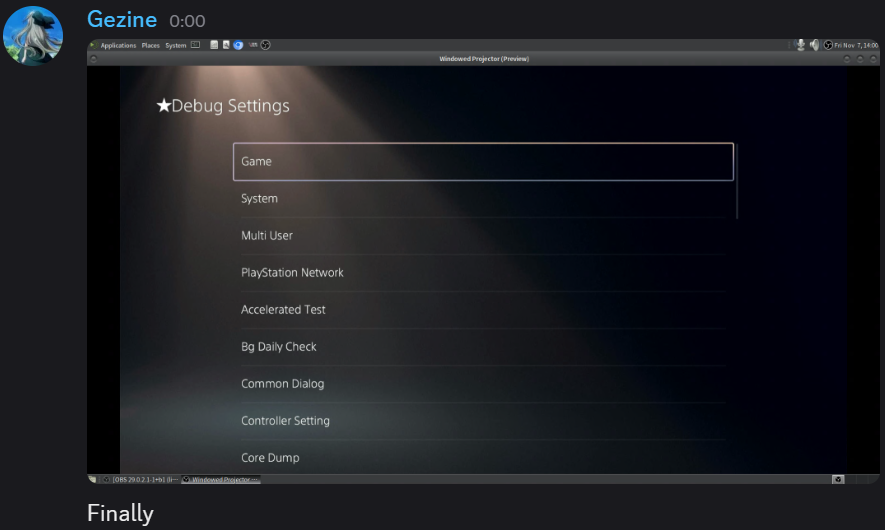The height and width of the screenshot is (530, 885).
Task: Click the OBS tray icon beside the clock
Action: click(x=828, y=45)
